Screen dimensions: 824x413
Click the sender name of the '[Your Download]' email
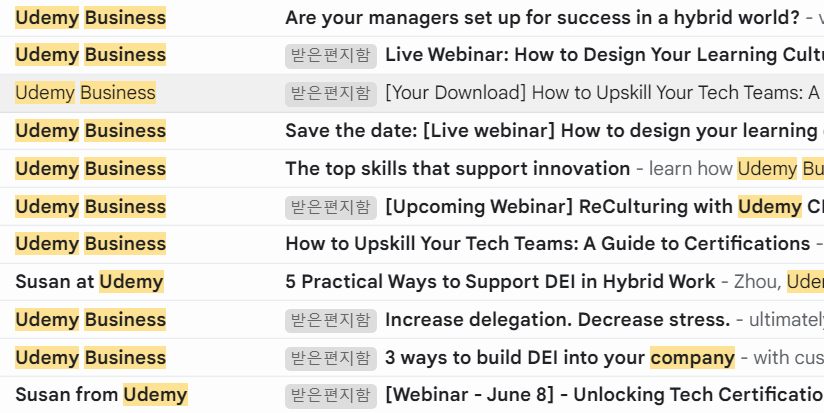point(85,93)
